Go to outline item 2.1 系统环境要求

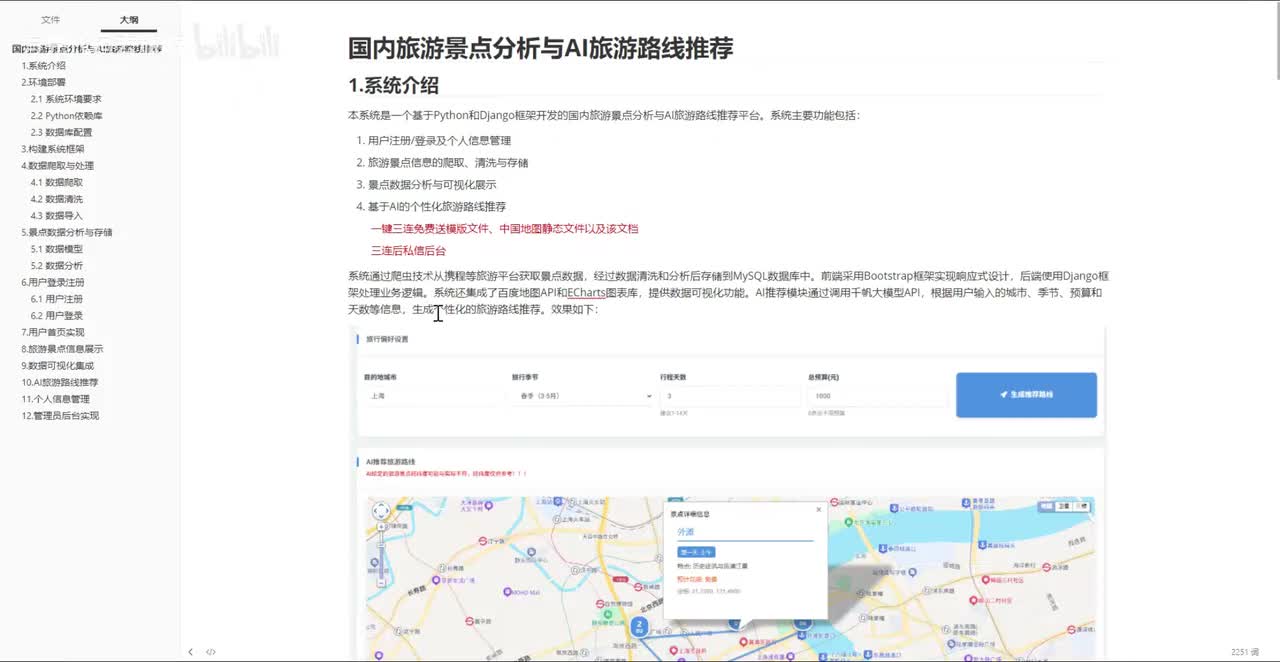(66, 99)
